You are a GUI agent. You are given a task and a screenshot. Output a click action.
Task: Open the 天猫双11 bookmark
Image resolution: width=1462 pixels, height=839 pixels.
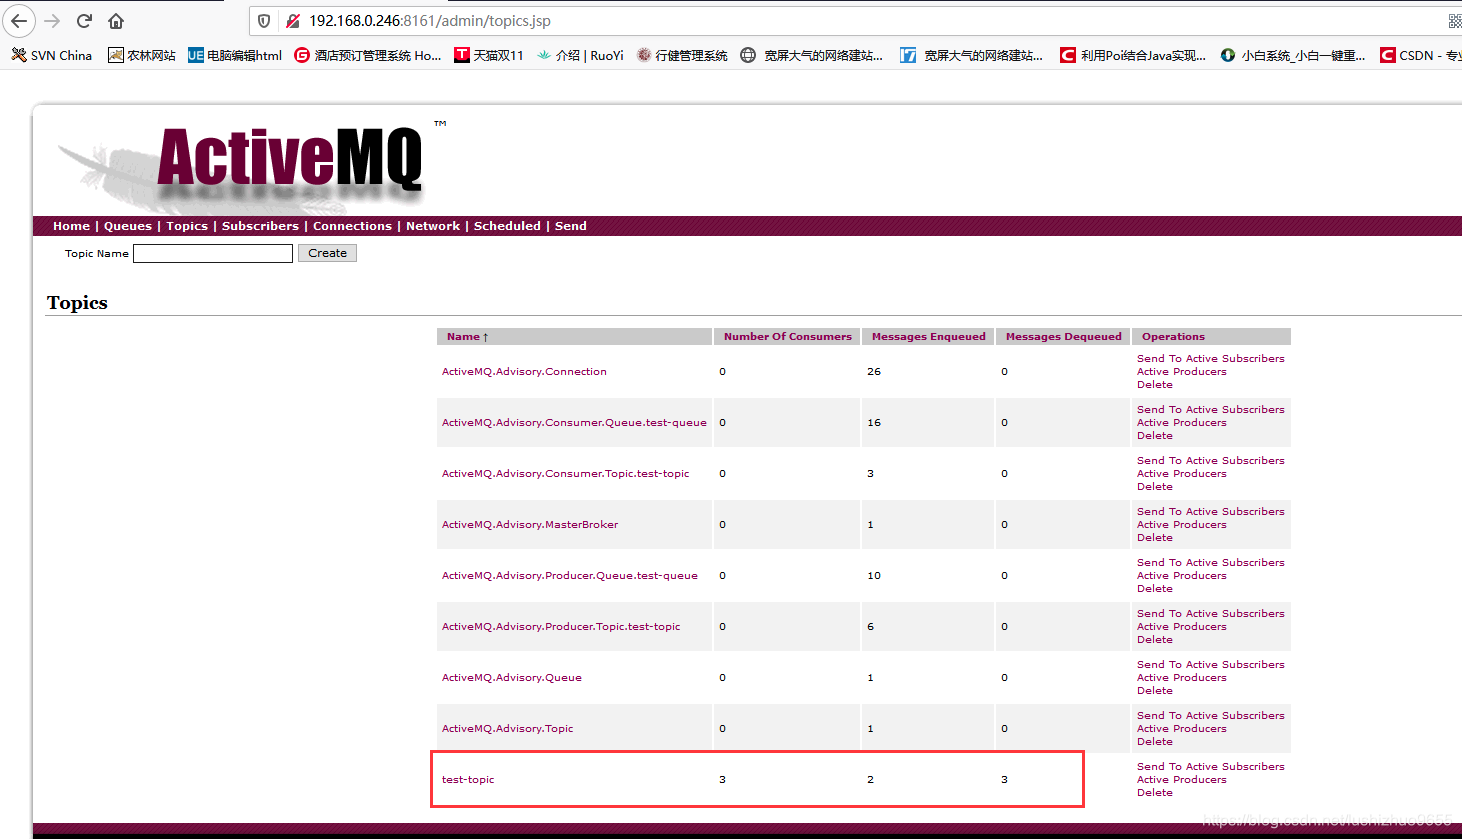pos(489,55)
